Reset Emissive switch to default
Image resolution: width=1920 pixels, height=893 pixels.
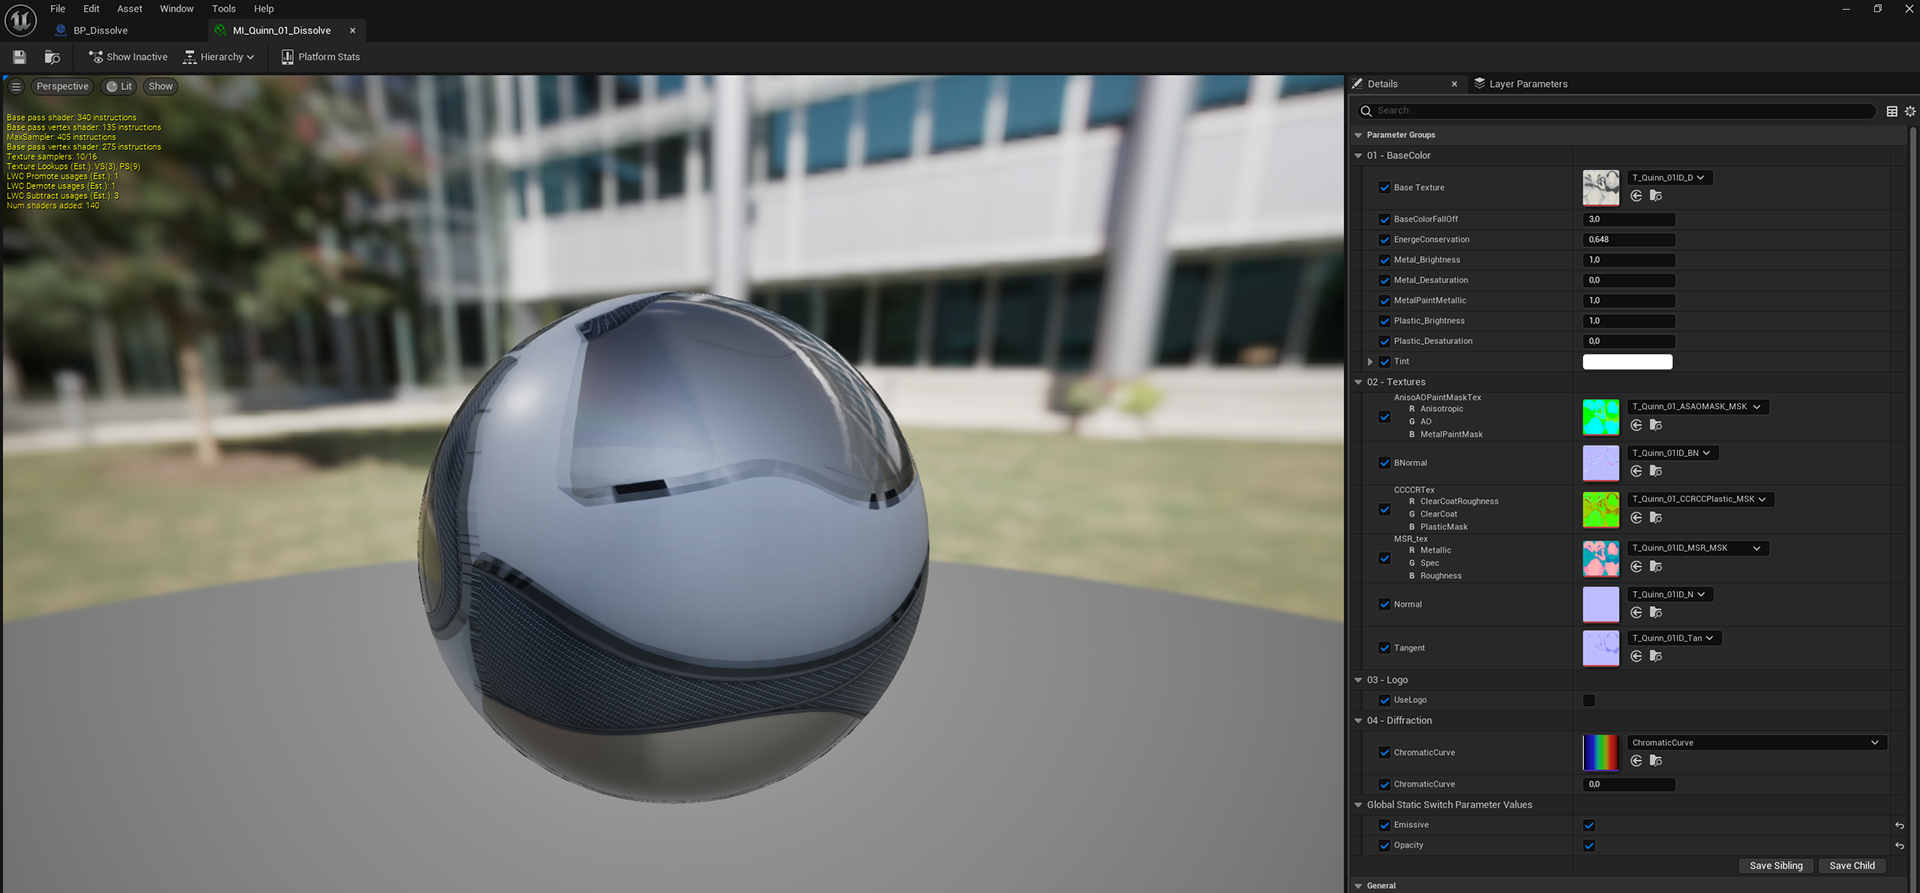pos(1899,826)
